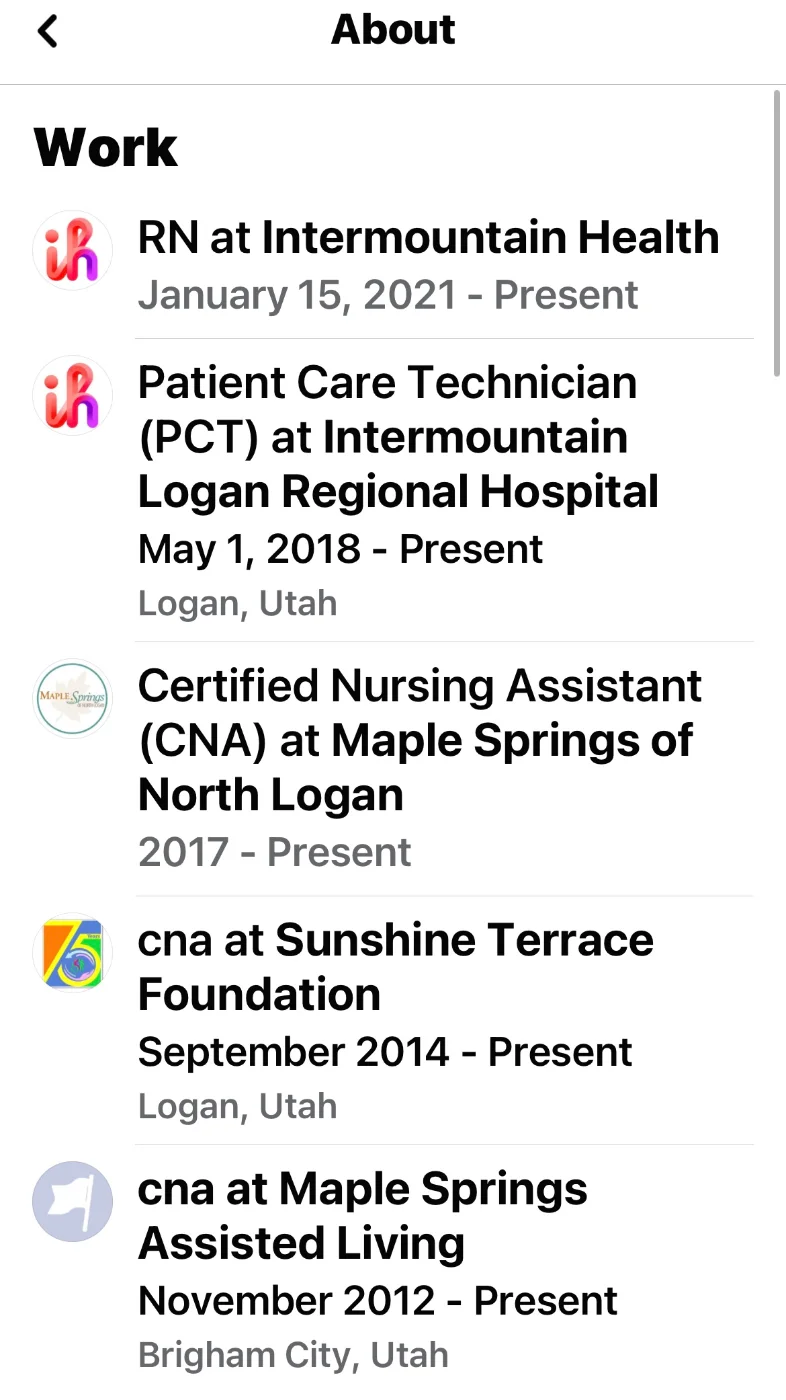The image size is (786, 1400).
Task: Tap the September 2014 - Present date
Action: (x=385, y=1052)
